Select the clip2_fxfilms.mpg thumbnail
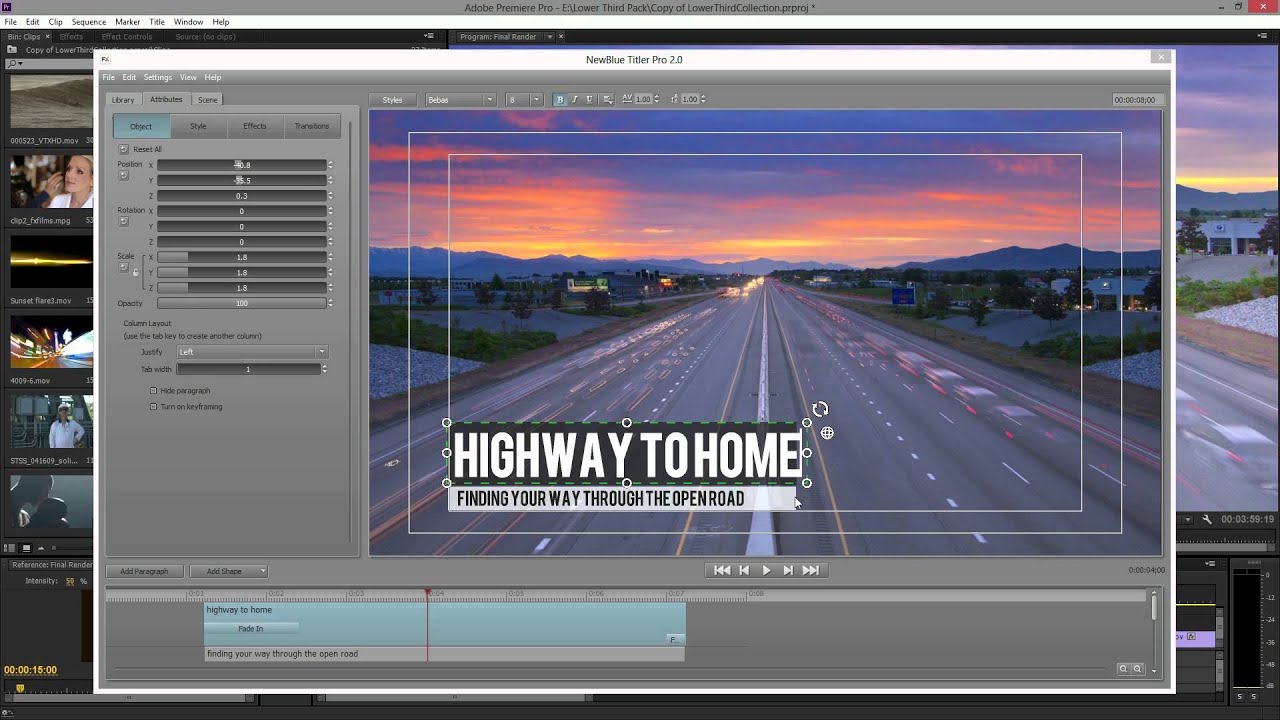Image resolution: width=1280 pixels, height=720 pixels. [51, 181]
